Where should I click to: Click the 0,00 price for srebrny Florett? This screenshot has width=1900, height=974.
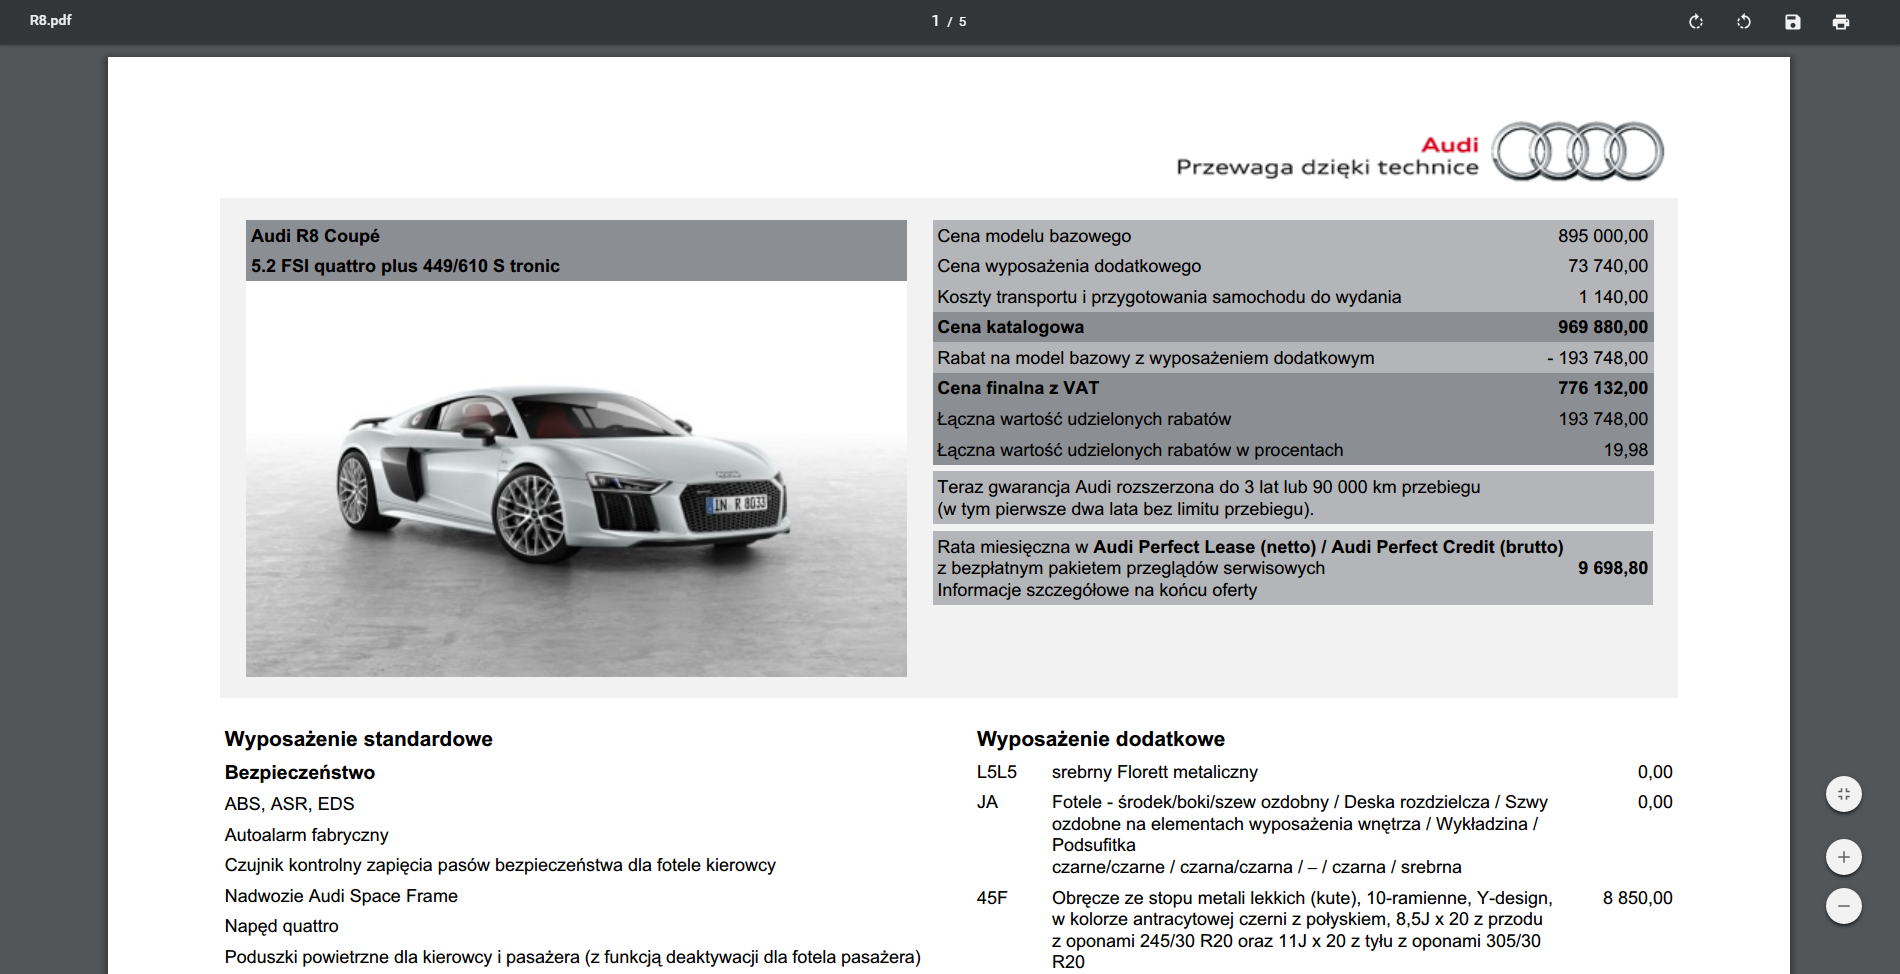click(1655, 772)
